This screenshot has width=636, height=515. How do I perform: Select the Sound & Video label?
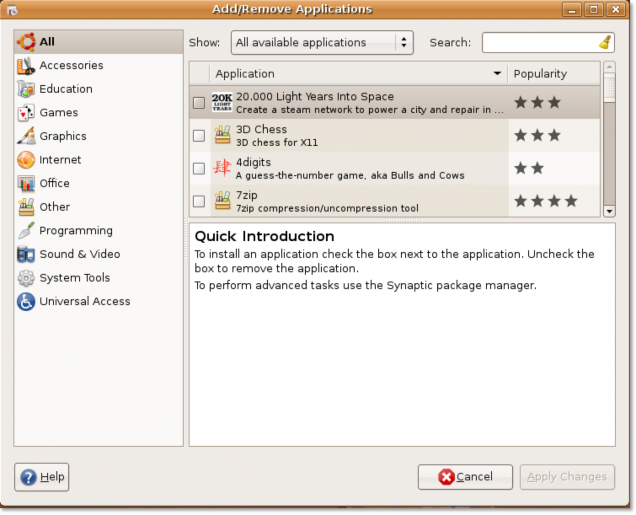click(x=80, y=254)
